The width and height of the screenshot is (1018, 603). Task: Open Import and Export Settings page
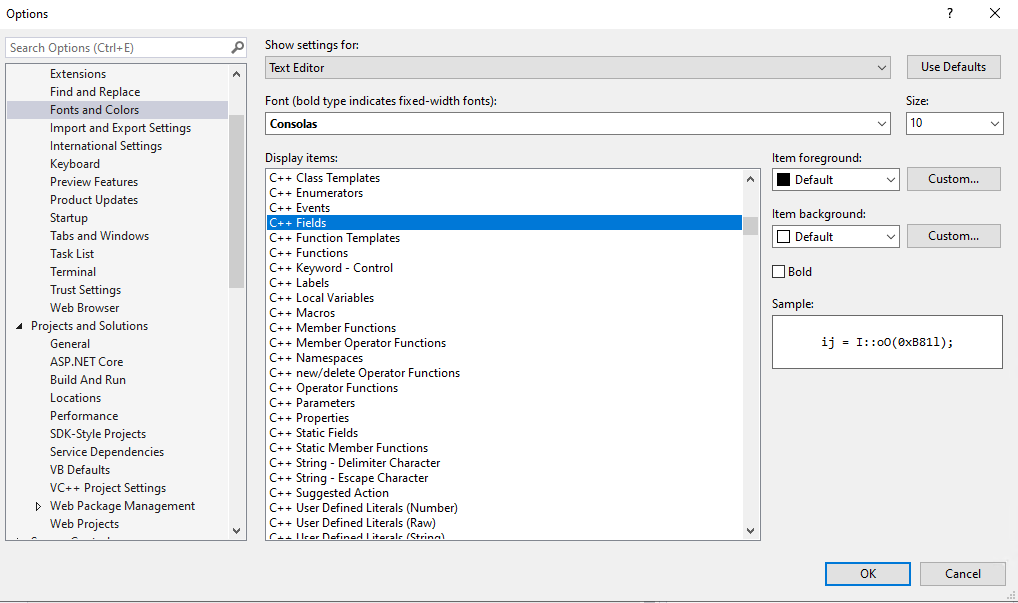pos(120,128)
